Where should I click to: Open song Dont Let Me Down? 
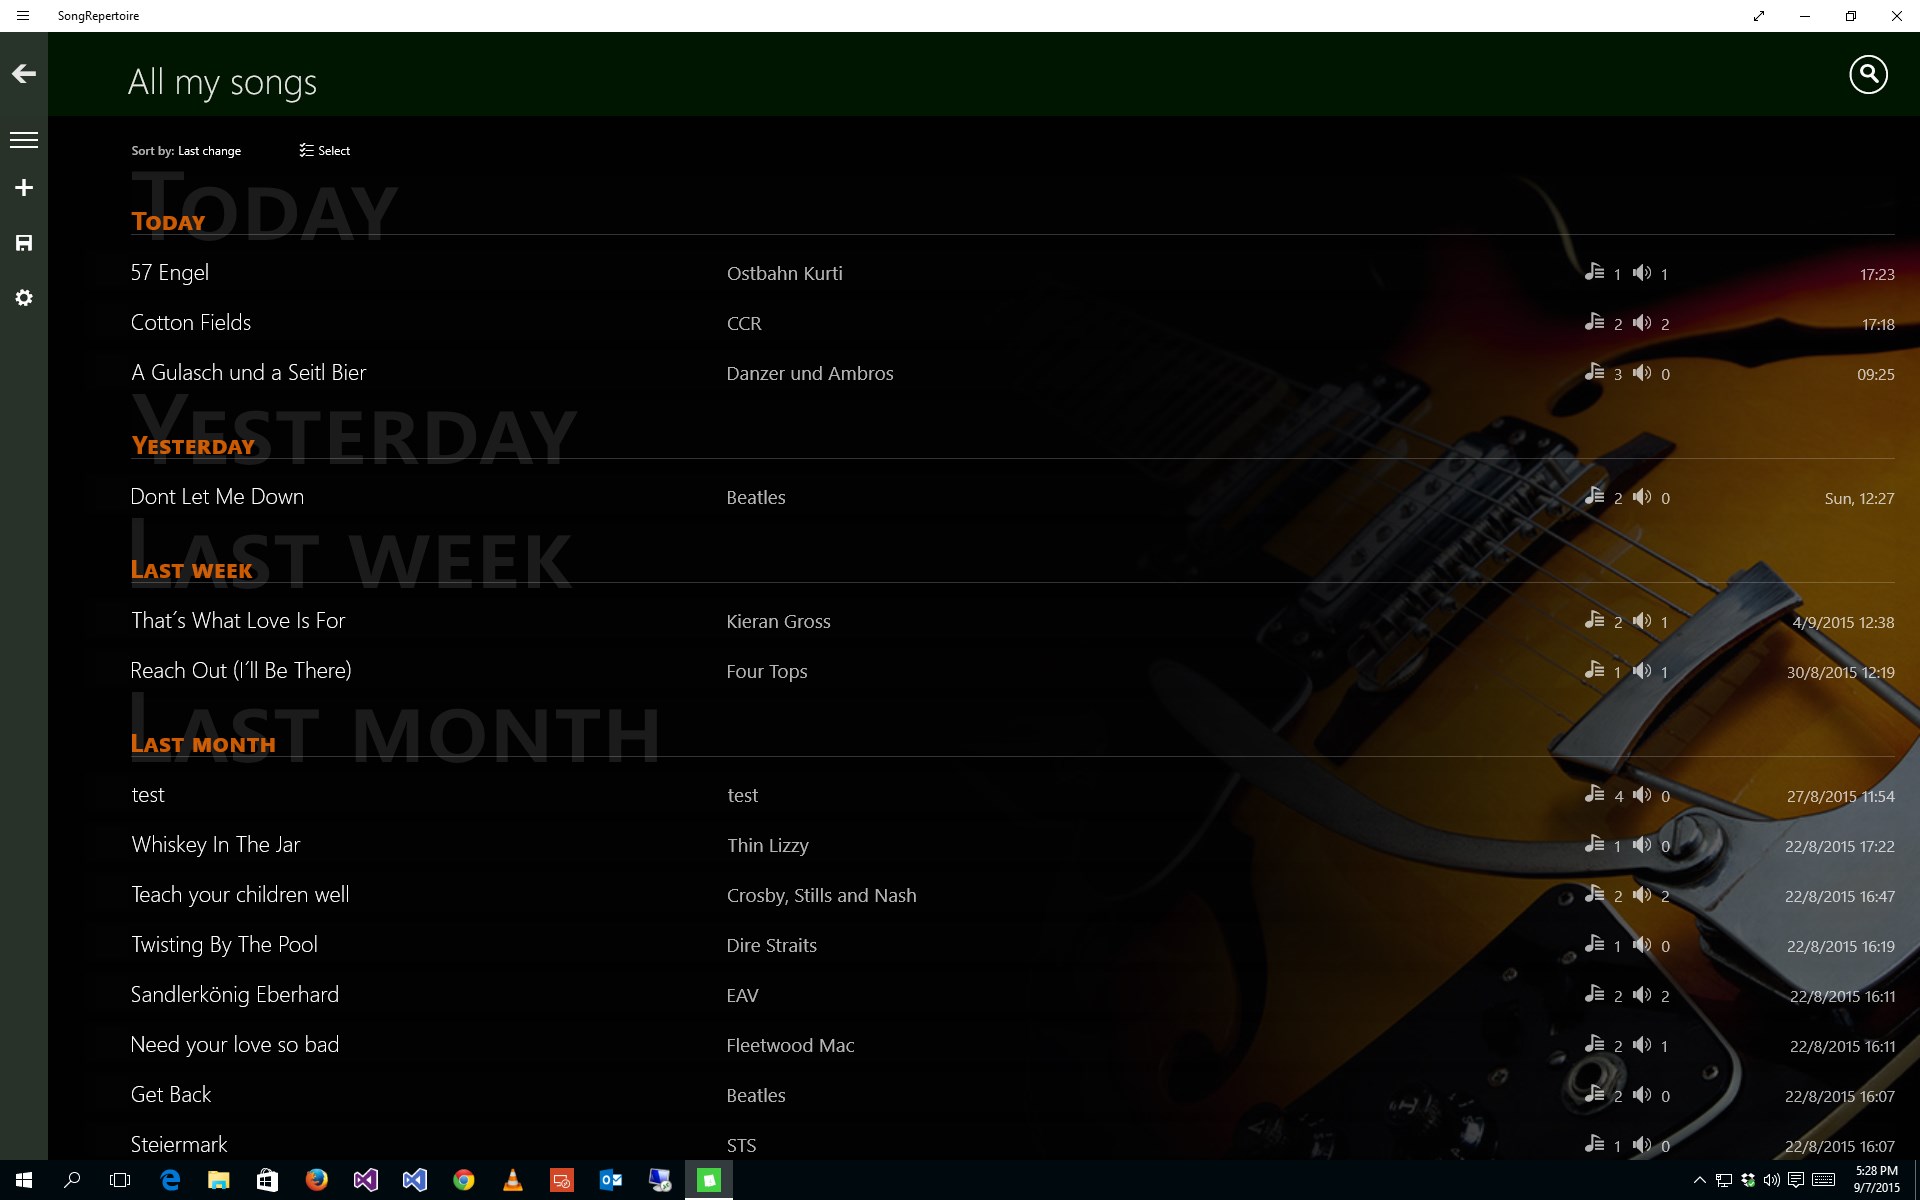[217, 497]
